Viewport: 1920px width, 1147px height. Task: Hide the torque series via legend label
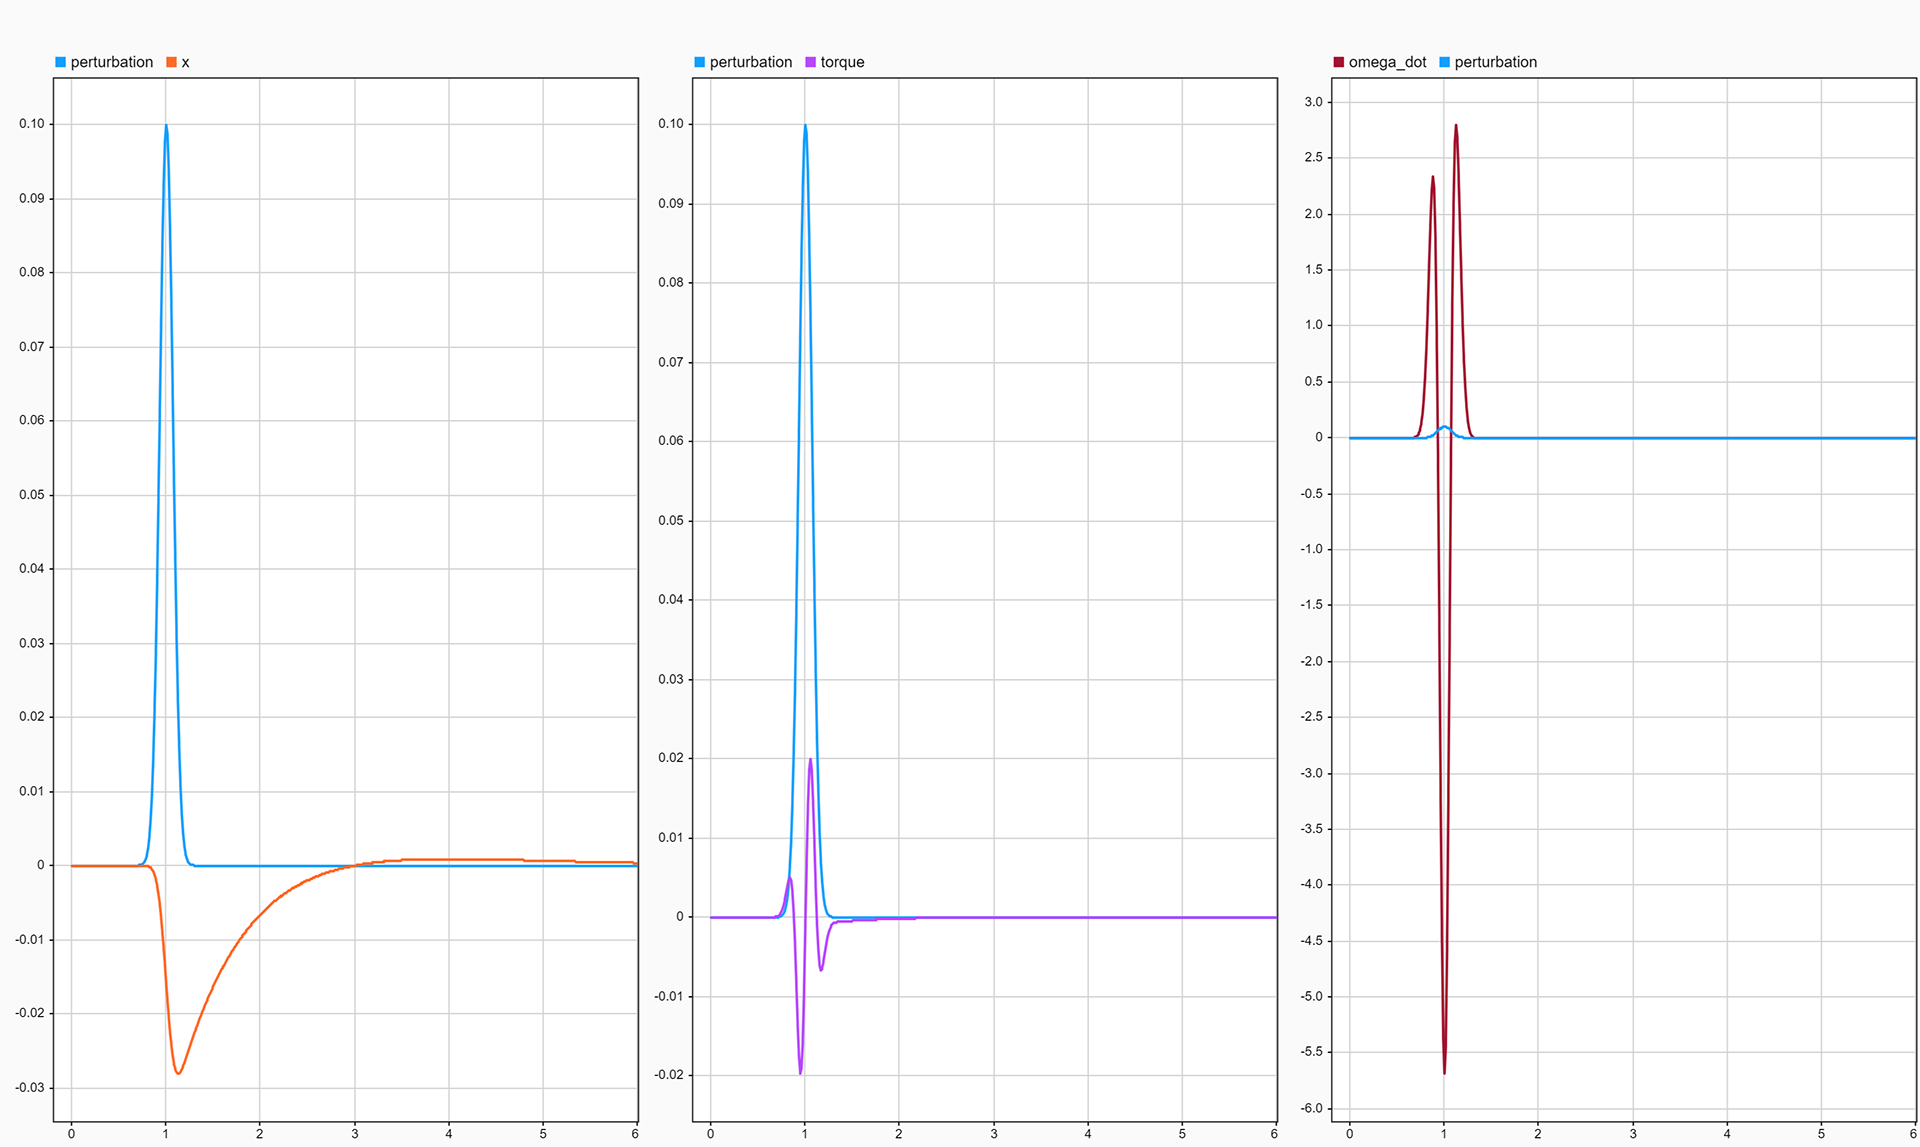[842, 62]
